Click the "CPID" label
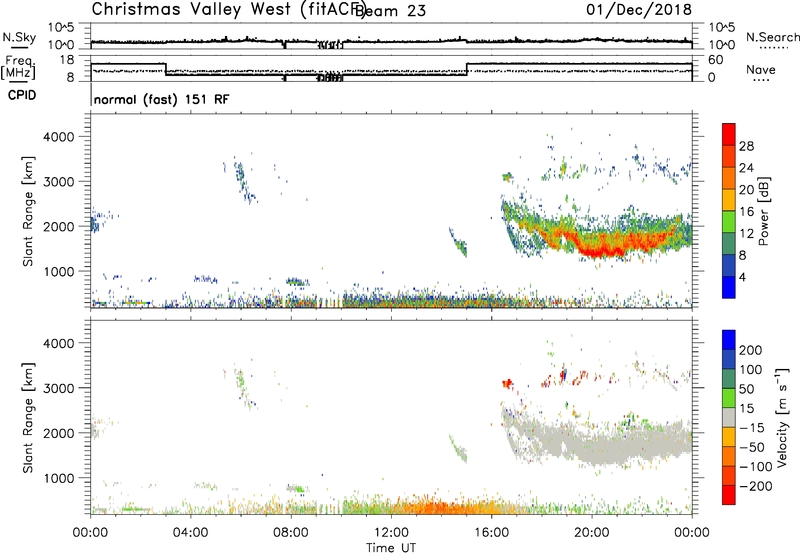The height and width of the screenshot is (554, 800). click(22, 95)
